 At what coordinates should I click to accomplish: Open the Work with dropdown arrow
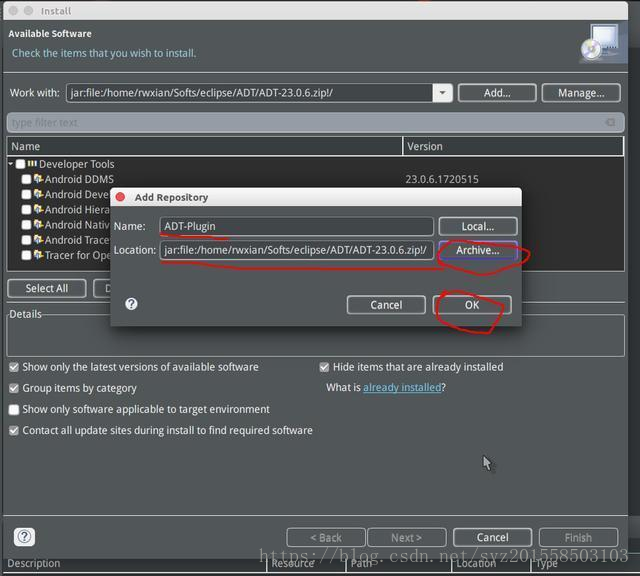pyautogui.click(x=442, y=93)
